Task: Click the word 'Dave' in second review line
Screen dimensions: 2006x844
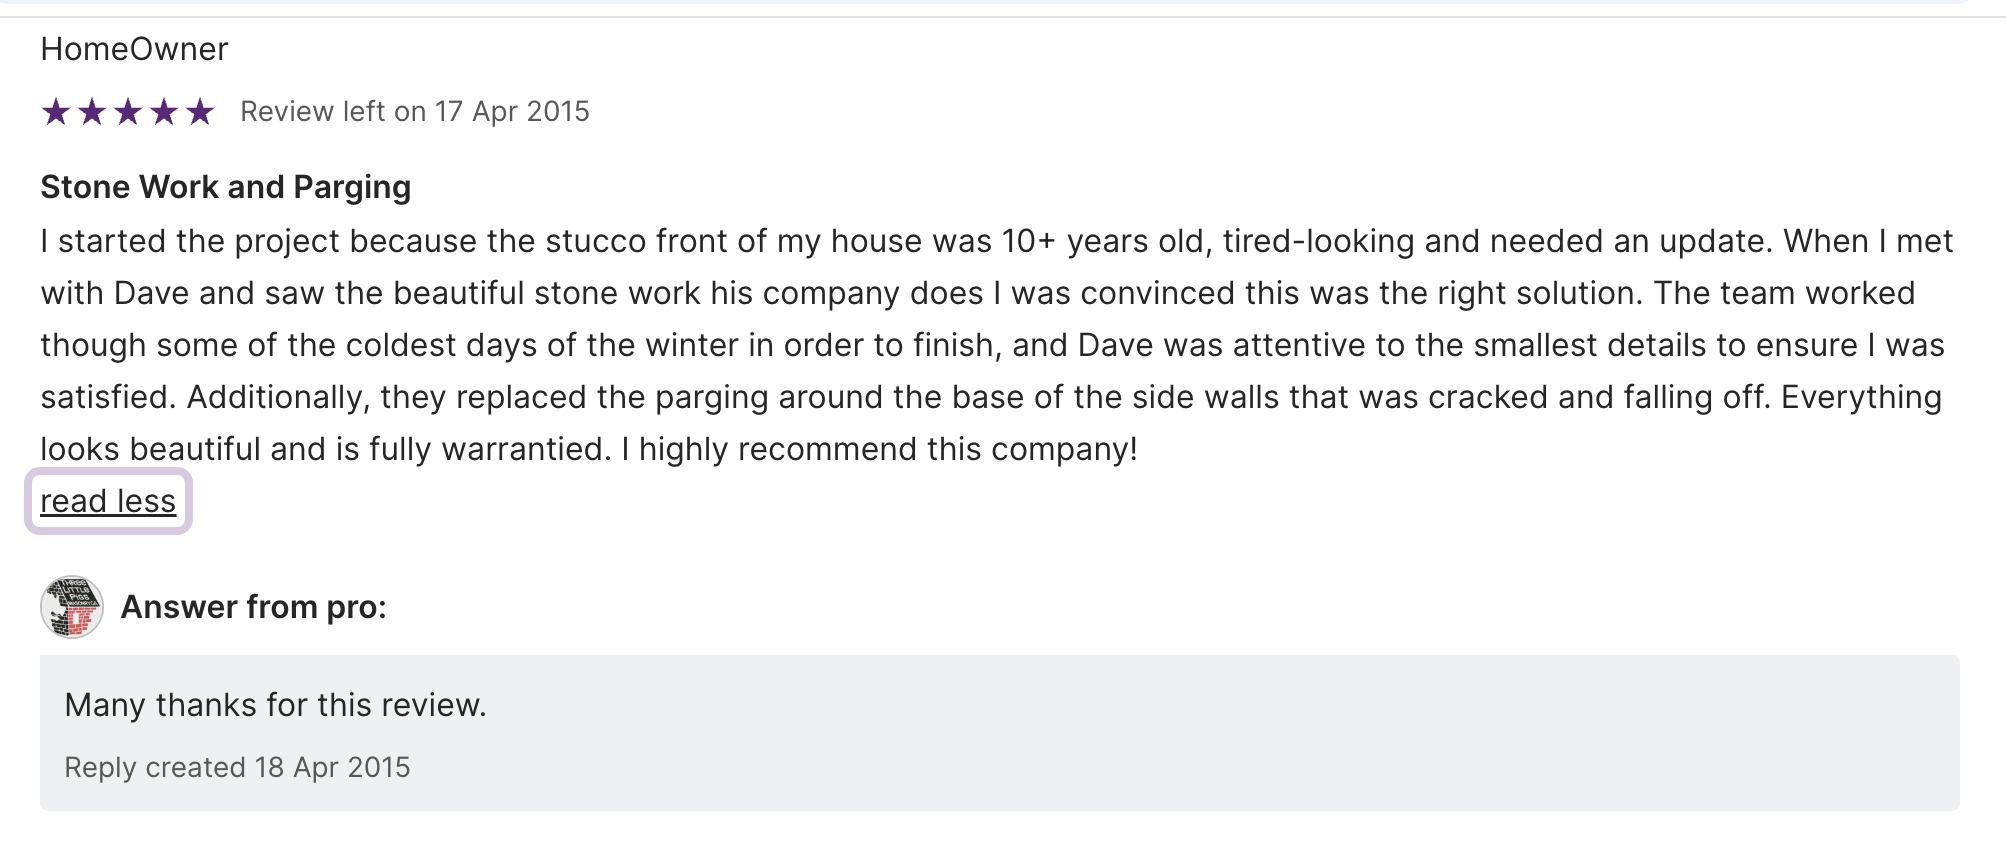Action: tap(151, 293)
